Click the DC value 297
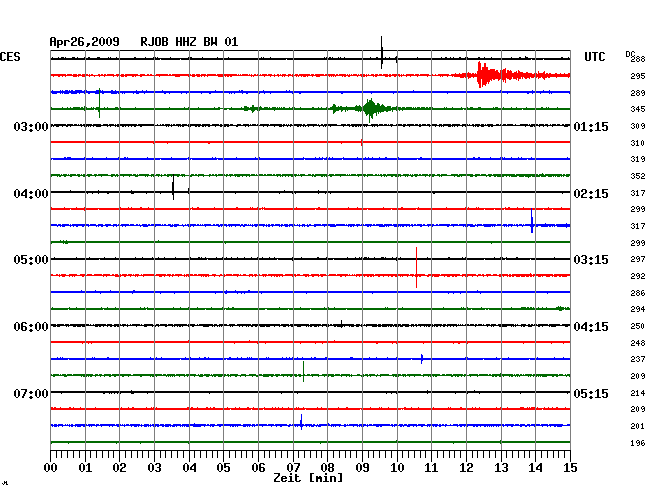The image size is (650, 494). [x=638, y=259]
